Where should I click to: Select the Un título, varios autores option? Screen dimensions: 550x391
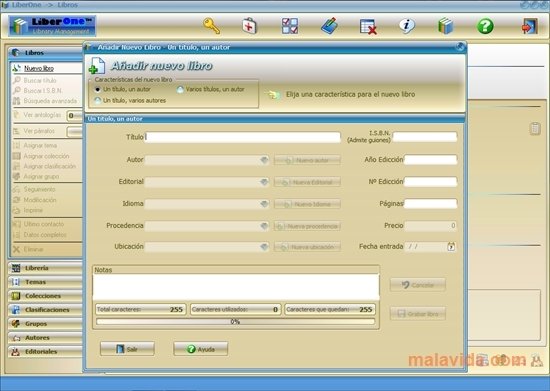pyautogui.click(x=130, y=101)
